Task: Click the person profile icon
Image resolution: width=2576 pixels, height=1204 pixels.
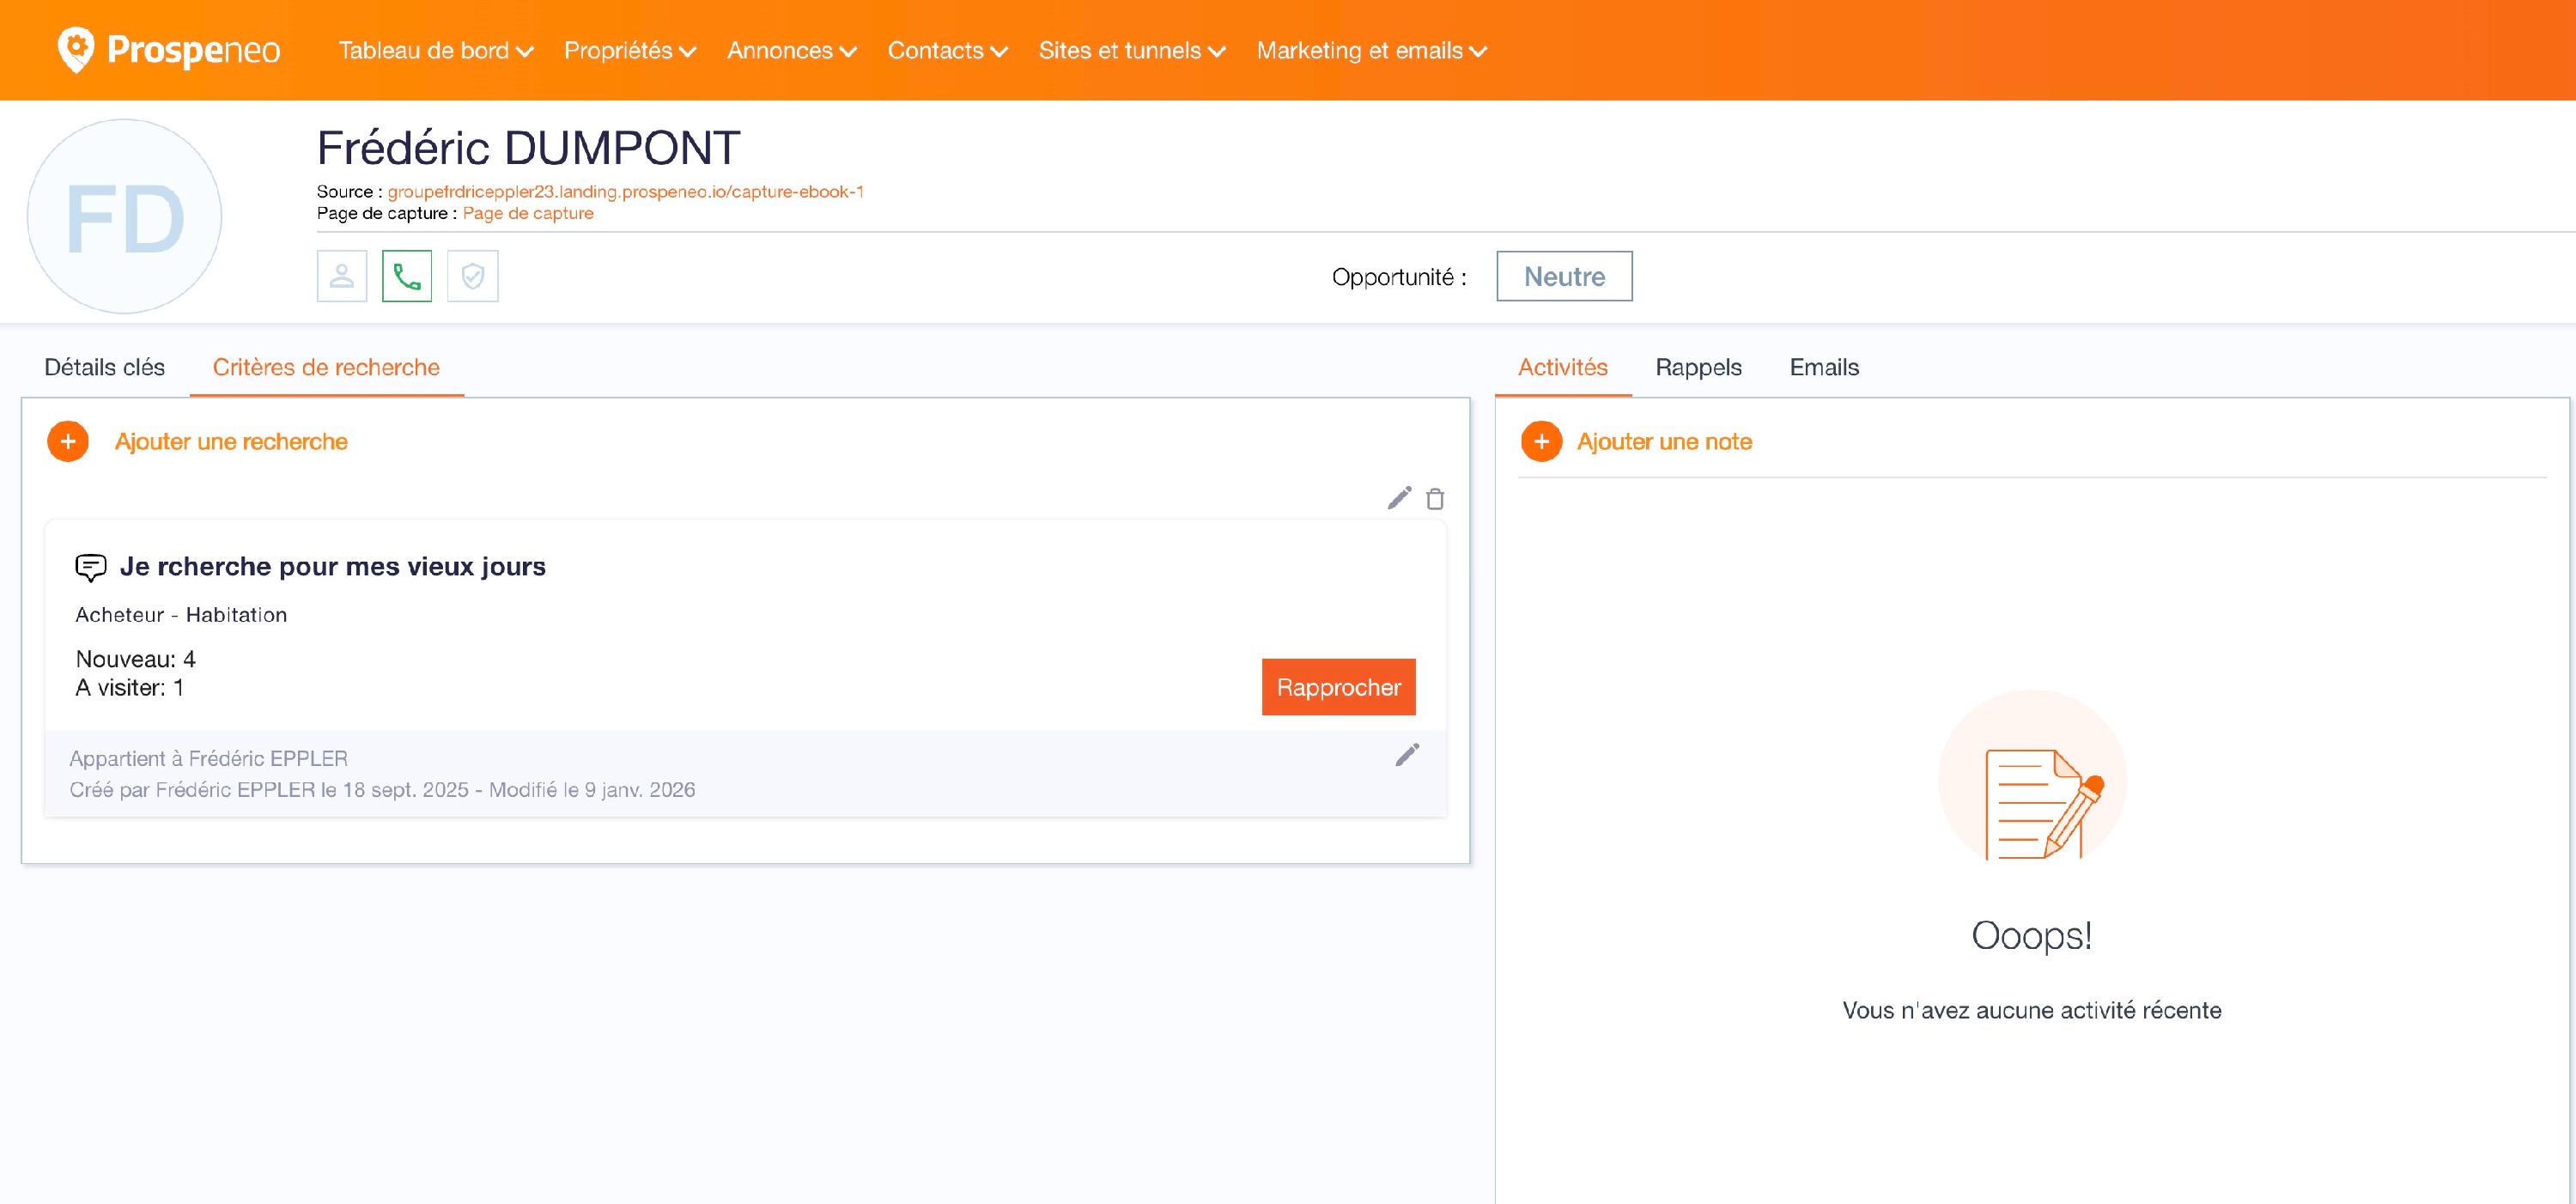Action: click(x=342, y=276)
